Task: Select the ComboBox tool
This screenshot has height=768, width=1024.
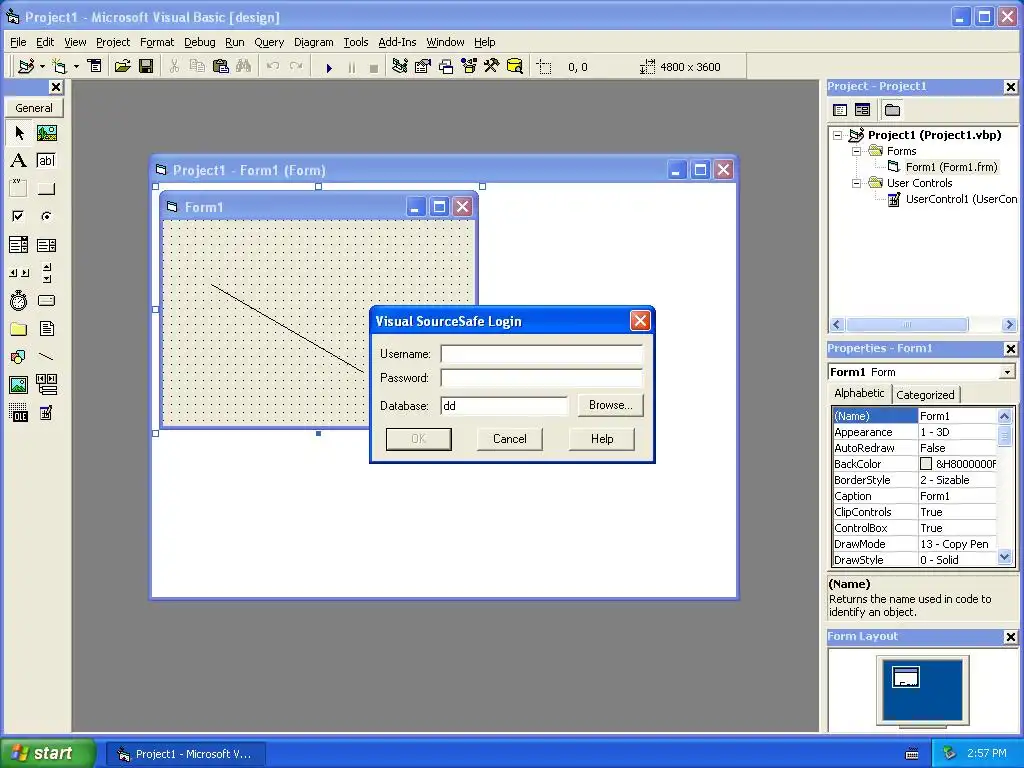Action: point(19,245)
